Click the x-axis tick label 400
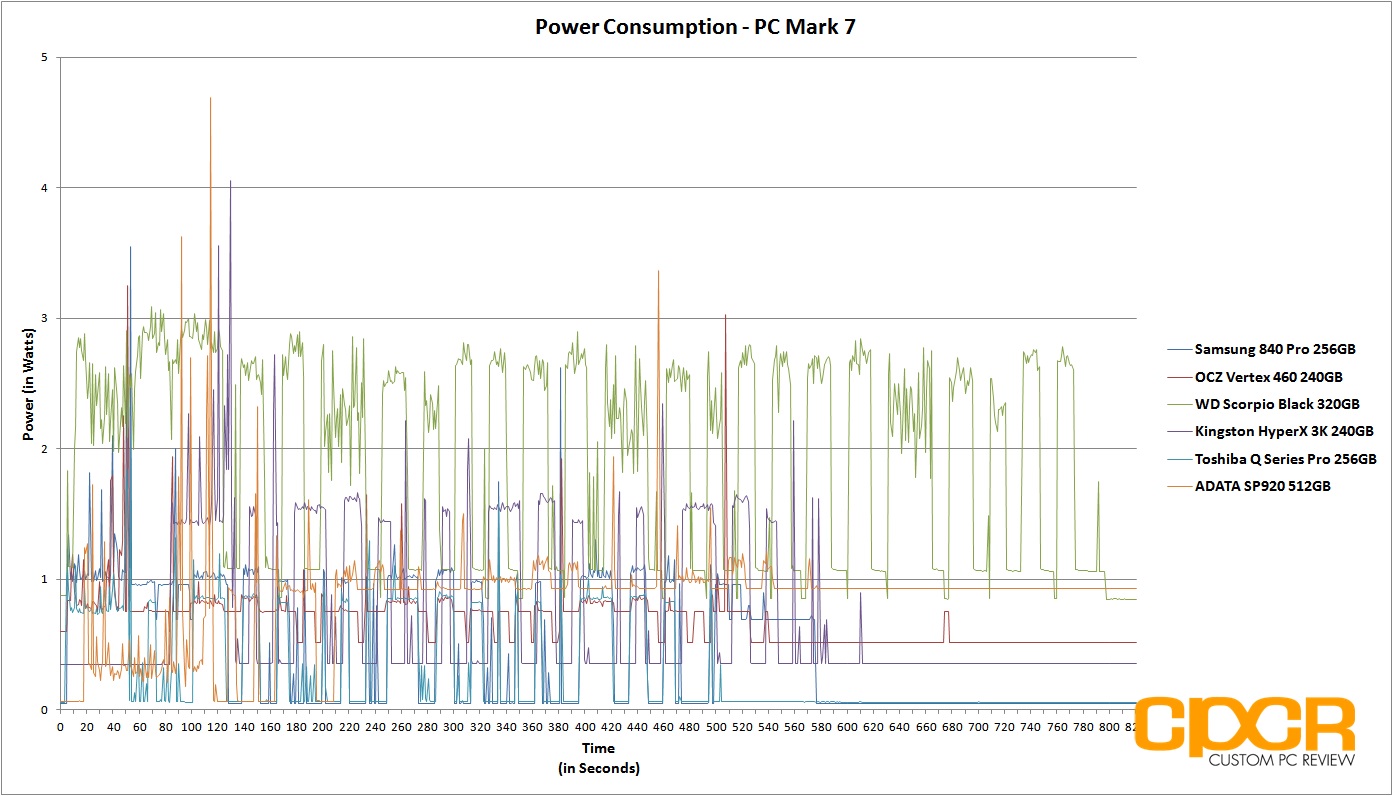 click(585, 726)
